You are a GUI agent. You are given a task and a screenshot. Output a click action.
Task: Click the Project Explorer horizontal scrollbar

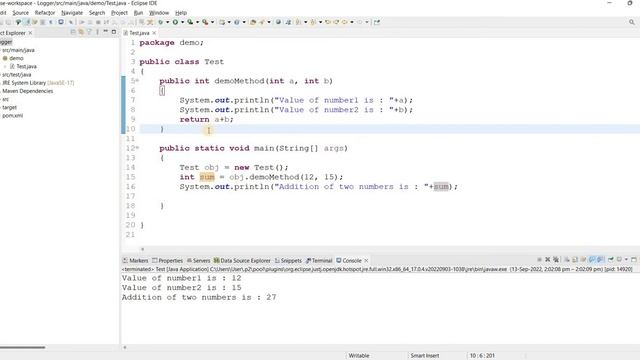tap(22, 347)
